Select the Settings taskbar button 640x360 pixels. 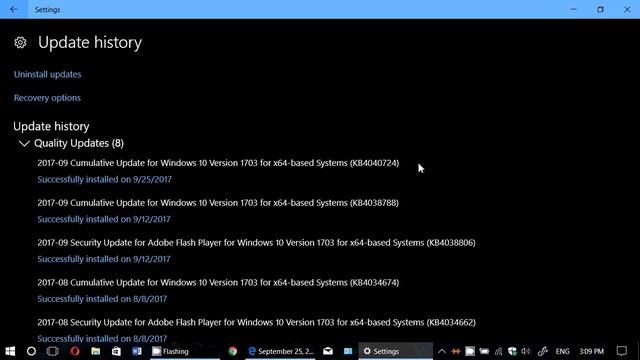tap(396, 351)
